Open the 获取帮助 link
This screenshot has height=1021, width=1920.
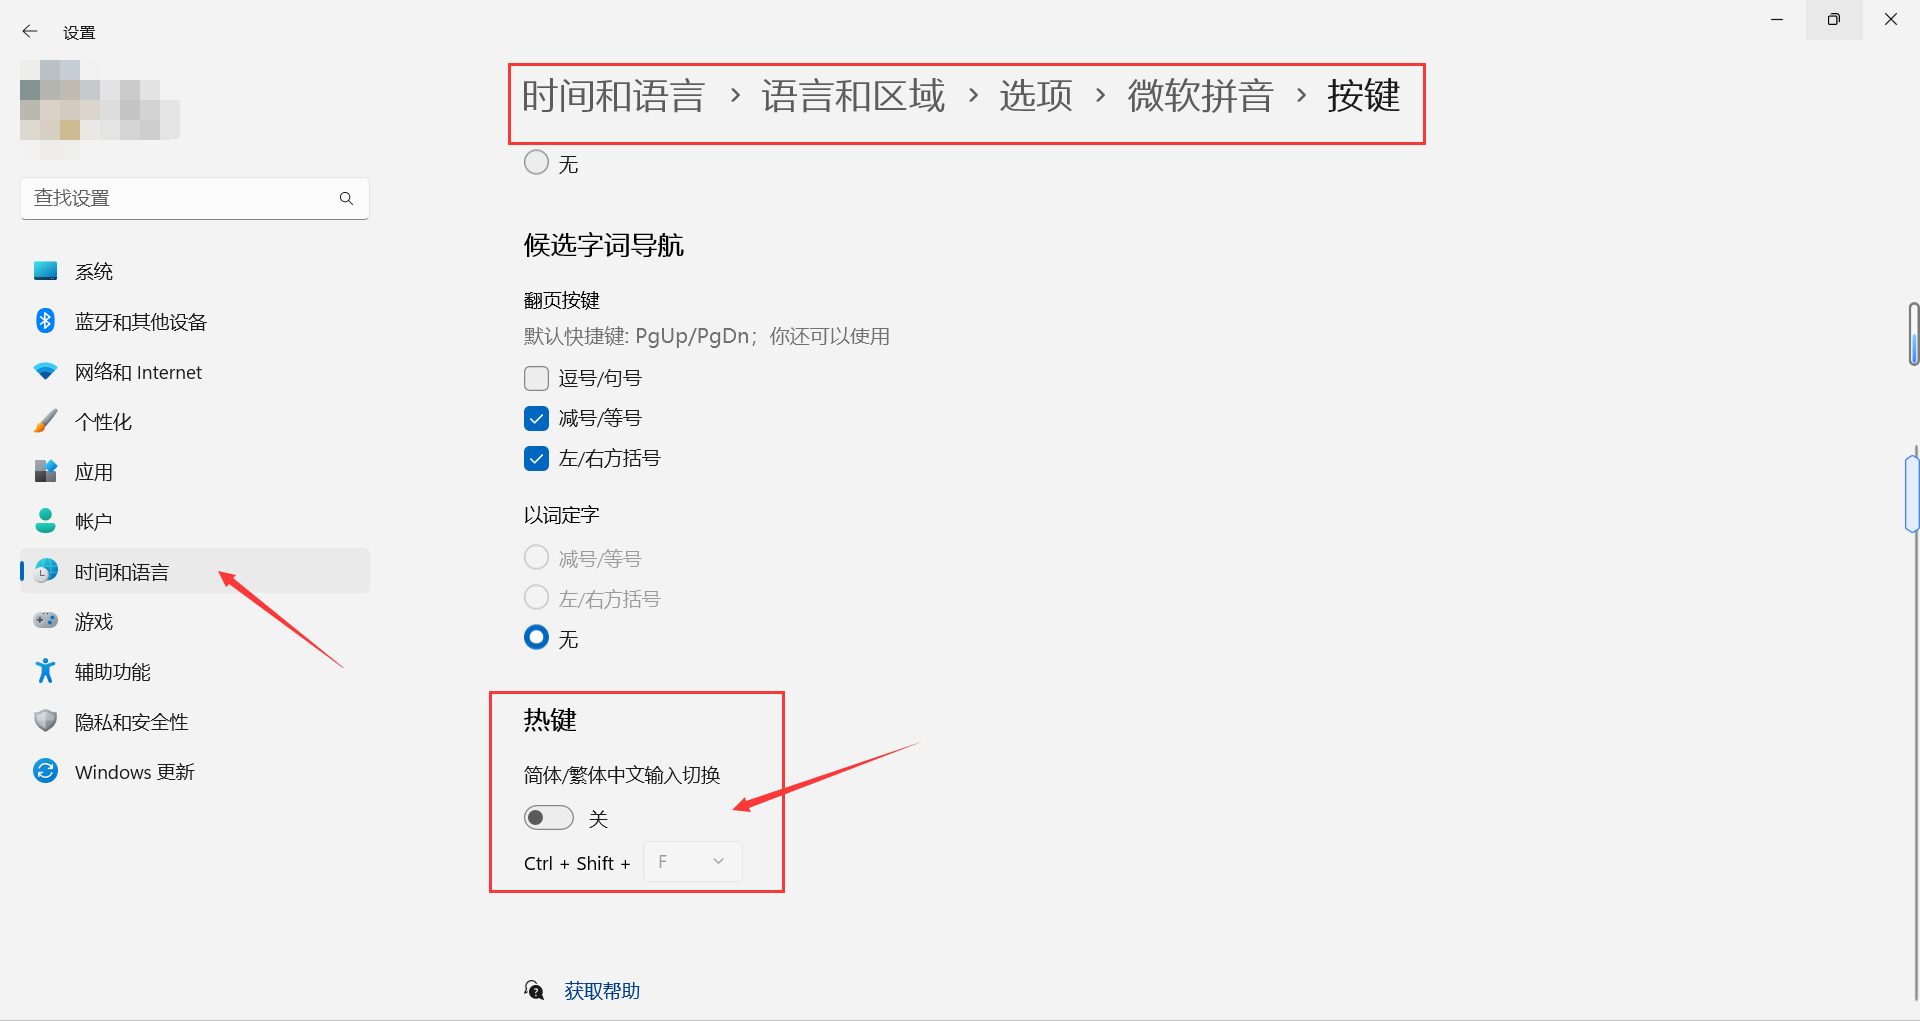pyautogui.click(x=601, y=991)
